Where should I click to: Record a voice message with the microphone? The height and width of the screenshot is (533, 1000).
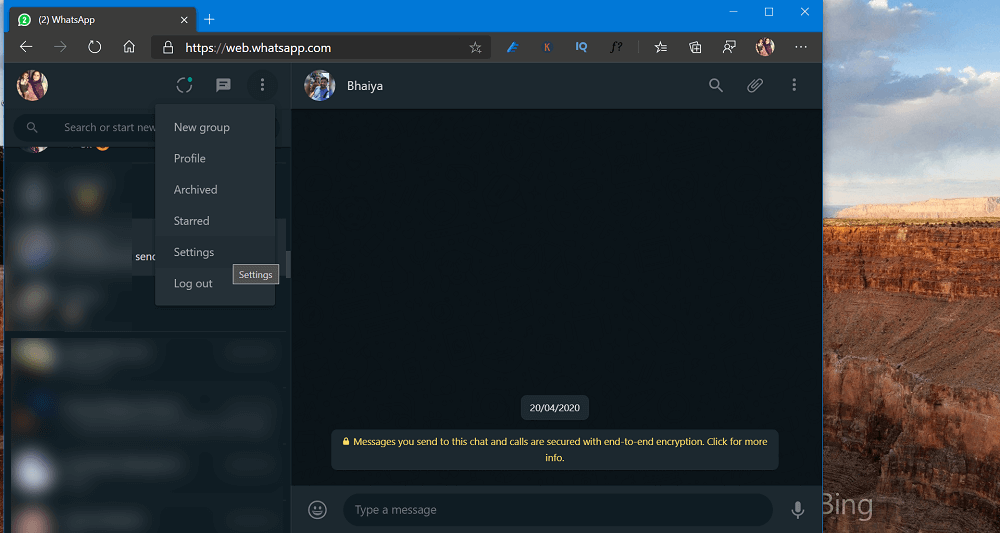(x=797, y=509)
